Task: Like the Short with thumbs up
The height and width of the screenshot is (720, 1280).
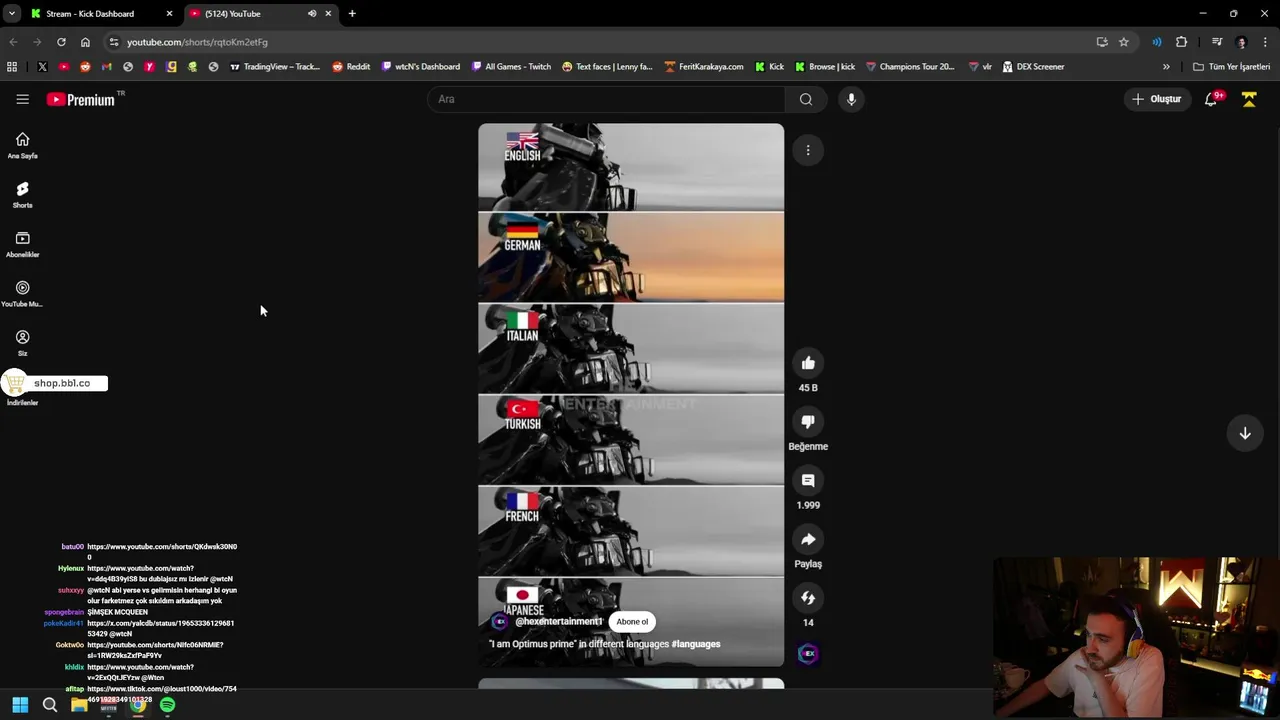Action: pos(808,363)
